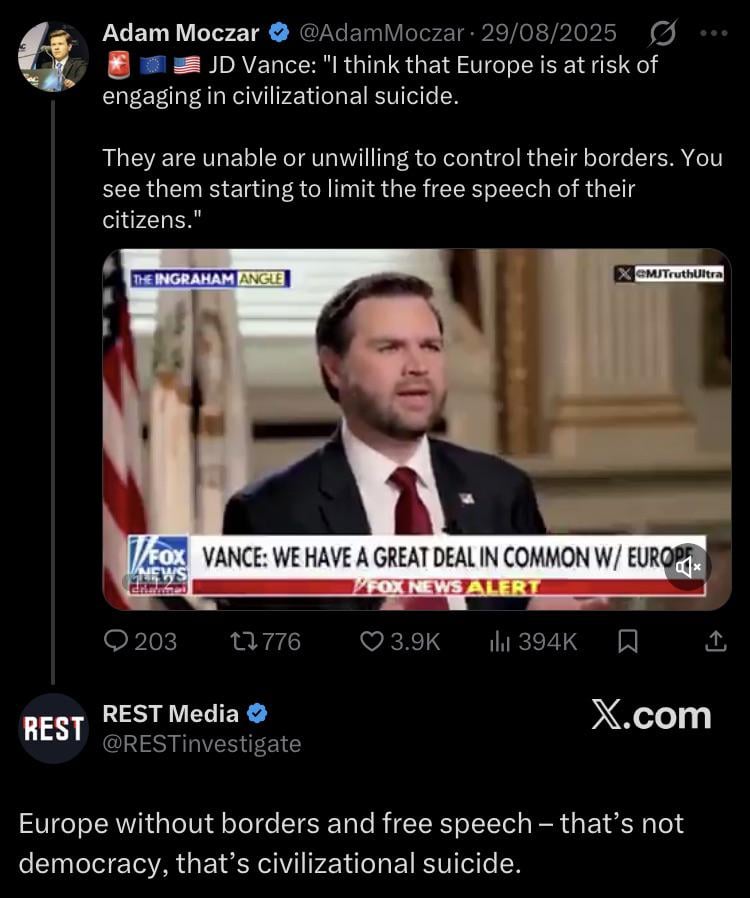Click the 29/08/2025 post date
Viewport: 750px width, 898px height.
(549, 34)
